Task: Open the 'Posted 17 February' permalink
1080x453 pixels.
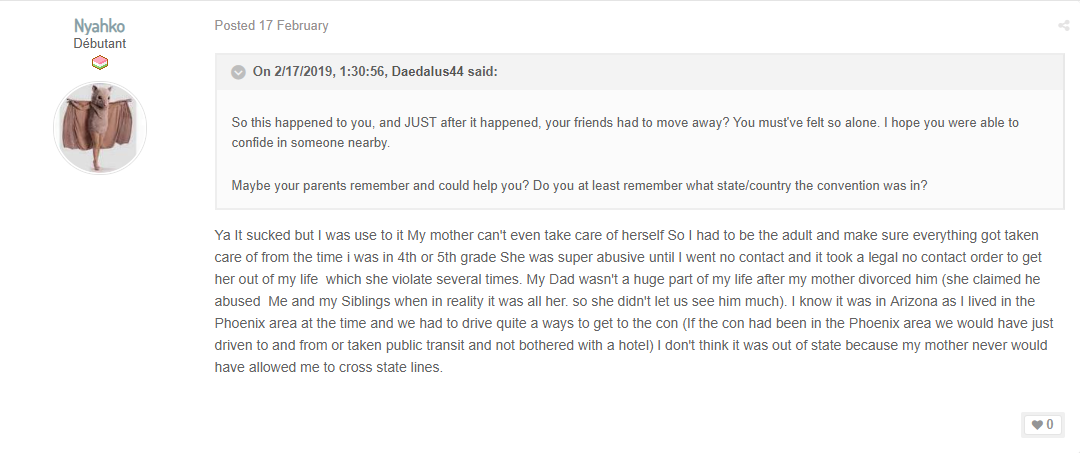Action: 271,25
